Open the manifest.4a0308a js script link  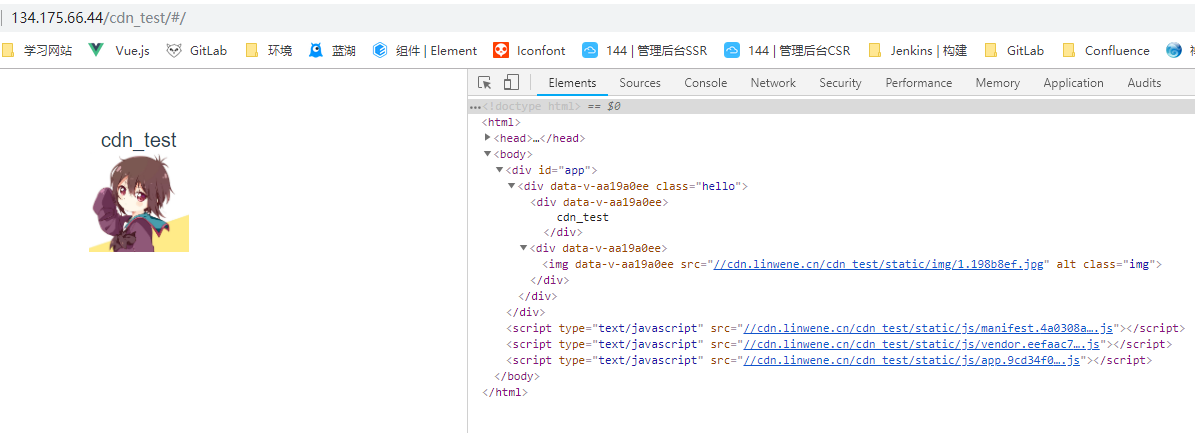(x=930, y=329)
